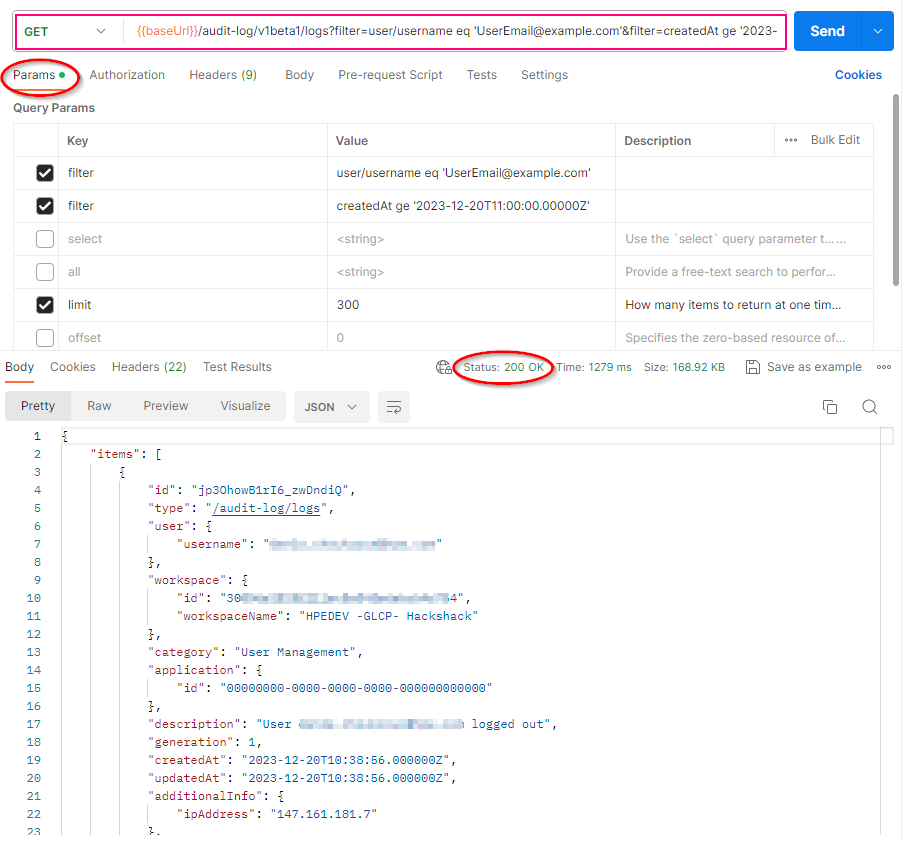Toggle the wrap lines icon
This screenshot has height=841, width=909.
[394, 407]
